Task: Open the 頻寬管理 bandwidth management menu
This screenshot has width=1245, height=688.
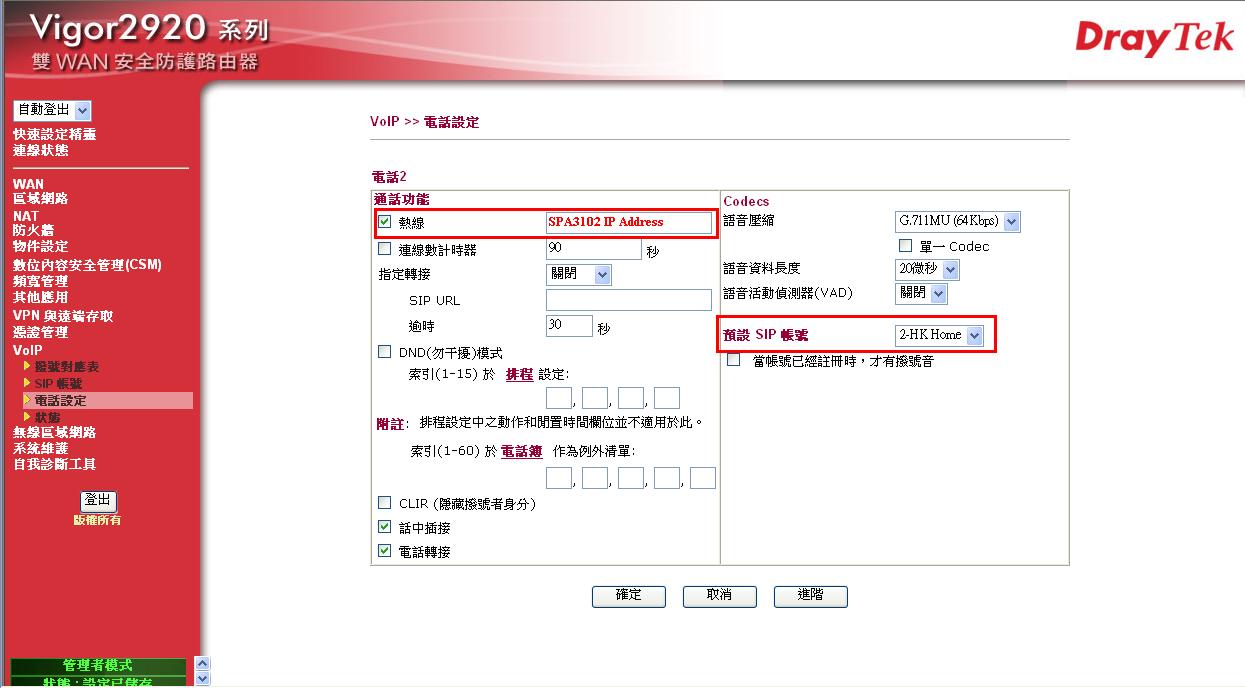Action: click(x=41, y=282)
